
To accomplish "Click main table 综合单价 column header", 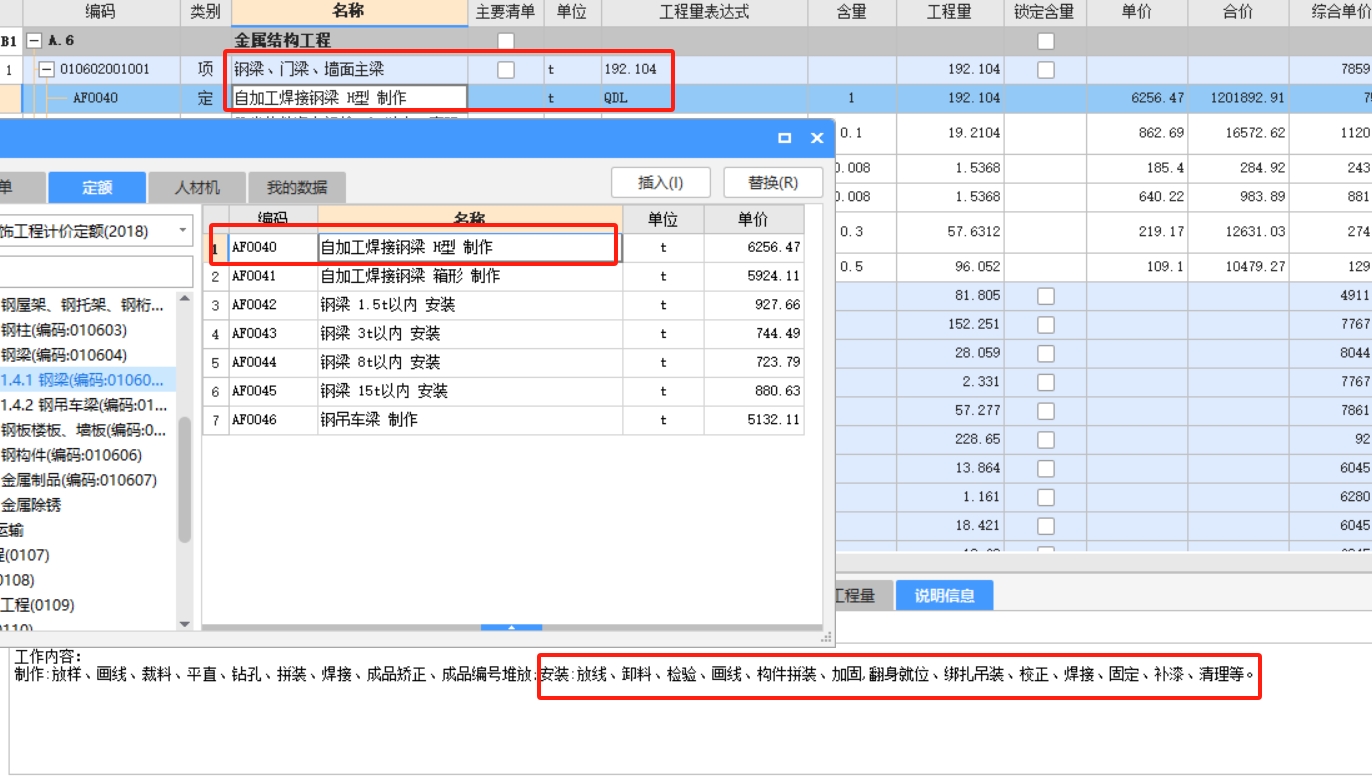I will coord(1332,13).
